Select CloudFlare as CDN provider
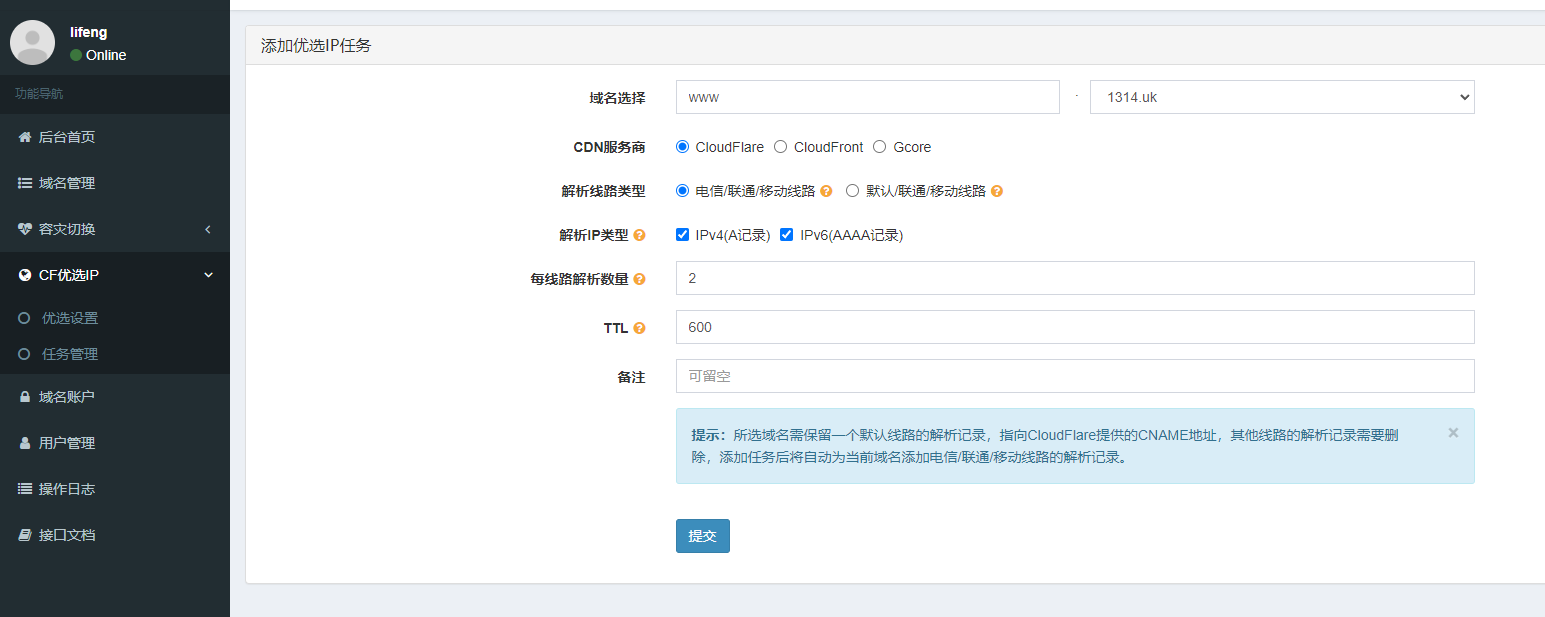The width and height of the screenshot is (1545, 617). tap(683, 147)
